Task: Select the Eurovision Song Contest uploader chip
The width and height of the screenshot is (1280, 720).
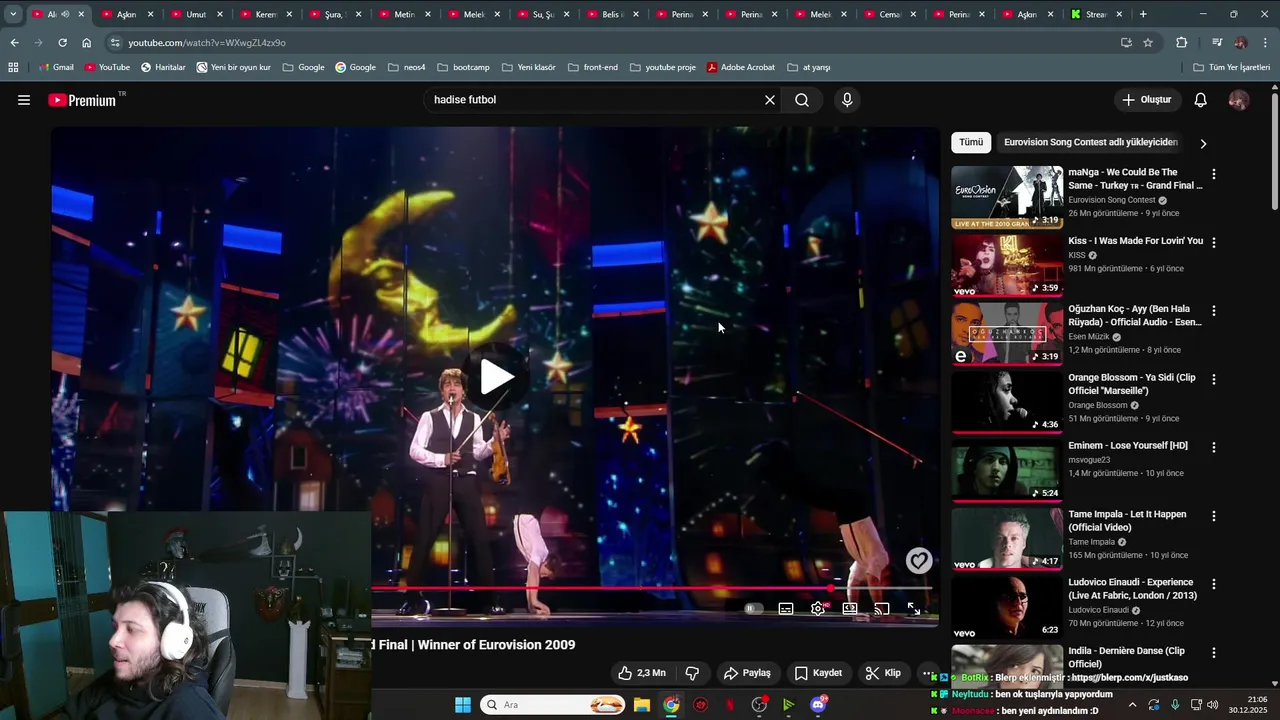Action: (1091, 142)
